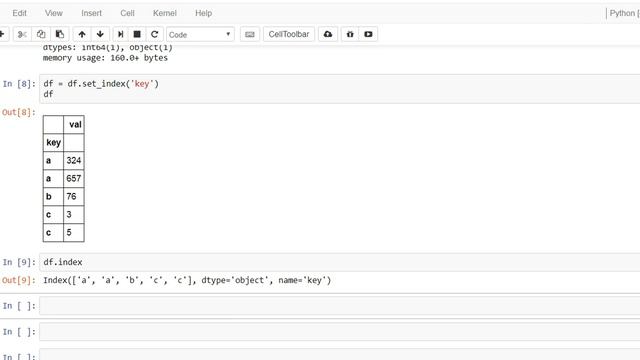This screenshot has height=360, width=640.
Task: Click the 'val' column header
Action: click(x=75, y=124)
